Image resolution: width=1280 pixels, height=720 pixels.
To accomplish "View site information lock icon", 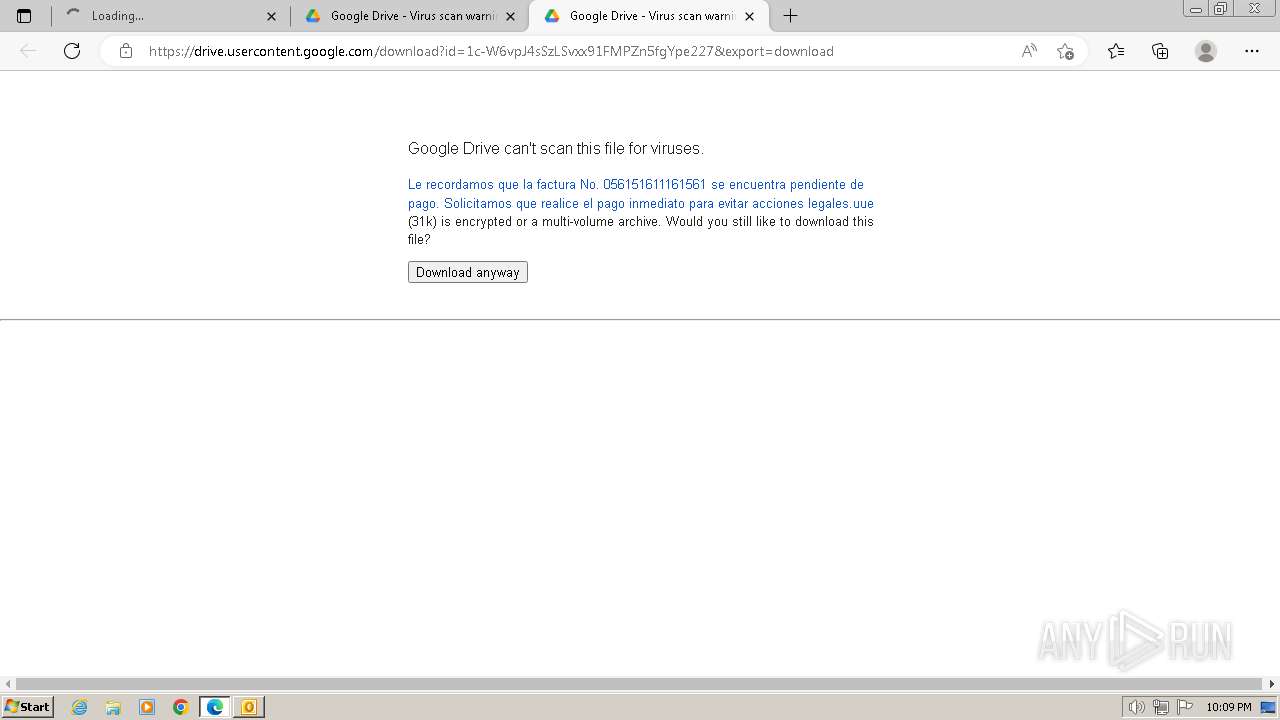I will coord(125,51).
